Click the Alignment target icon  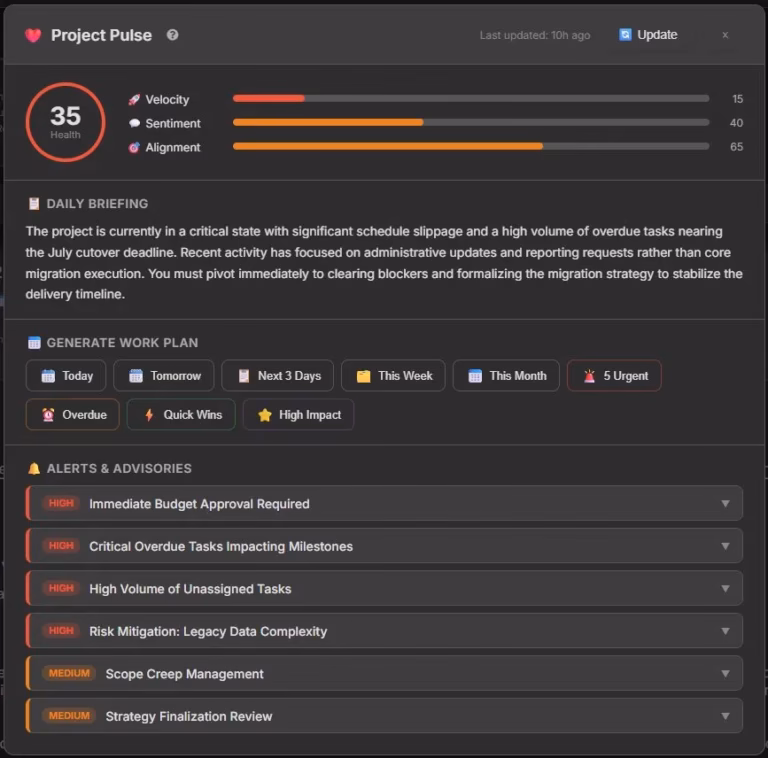[x=134, y=147]
